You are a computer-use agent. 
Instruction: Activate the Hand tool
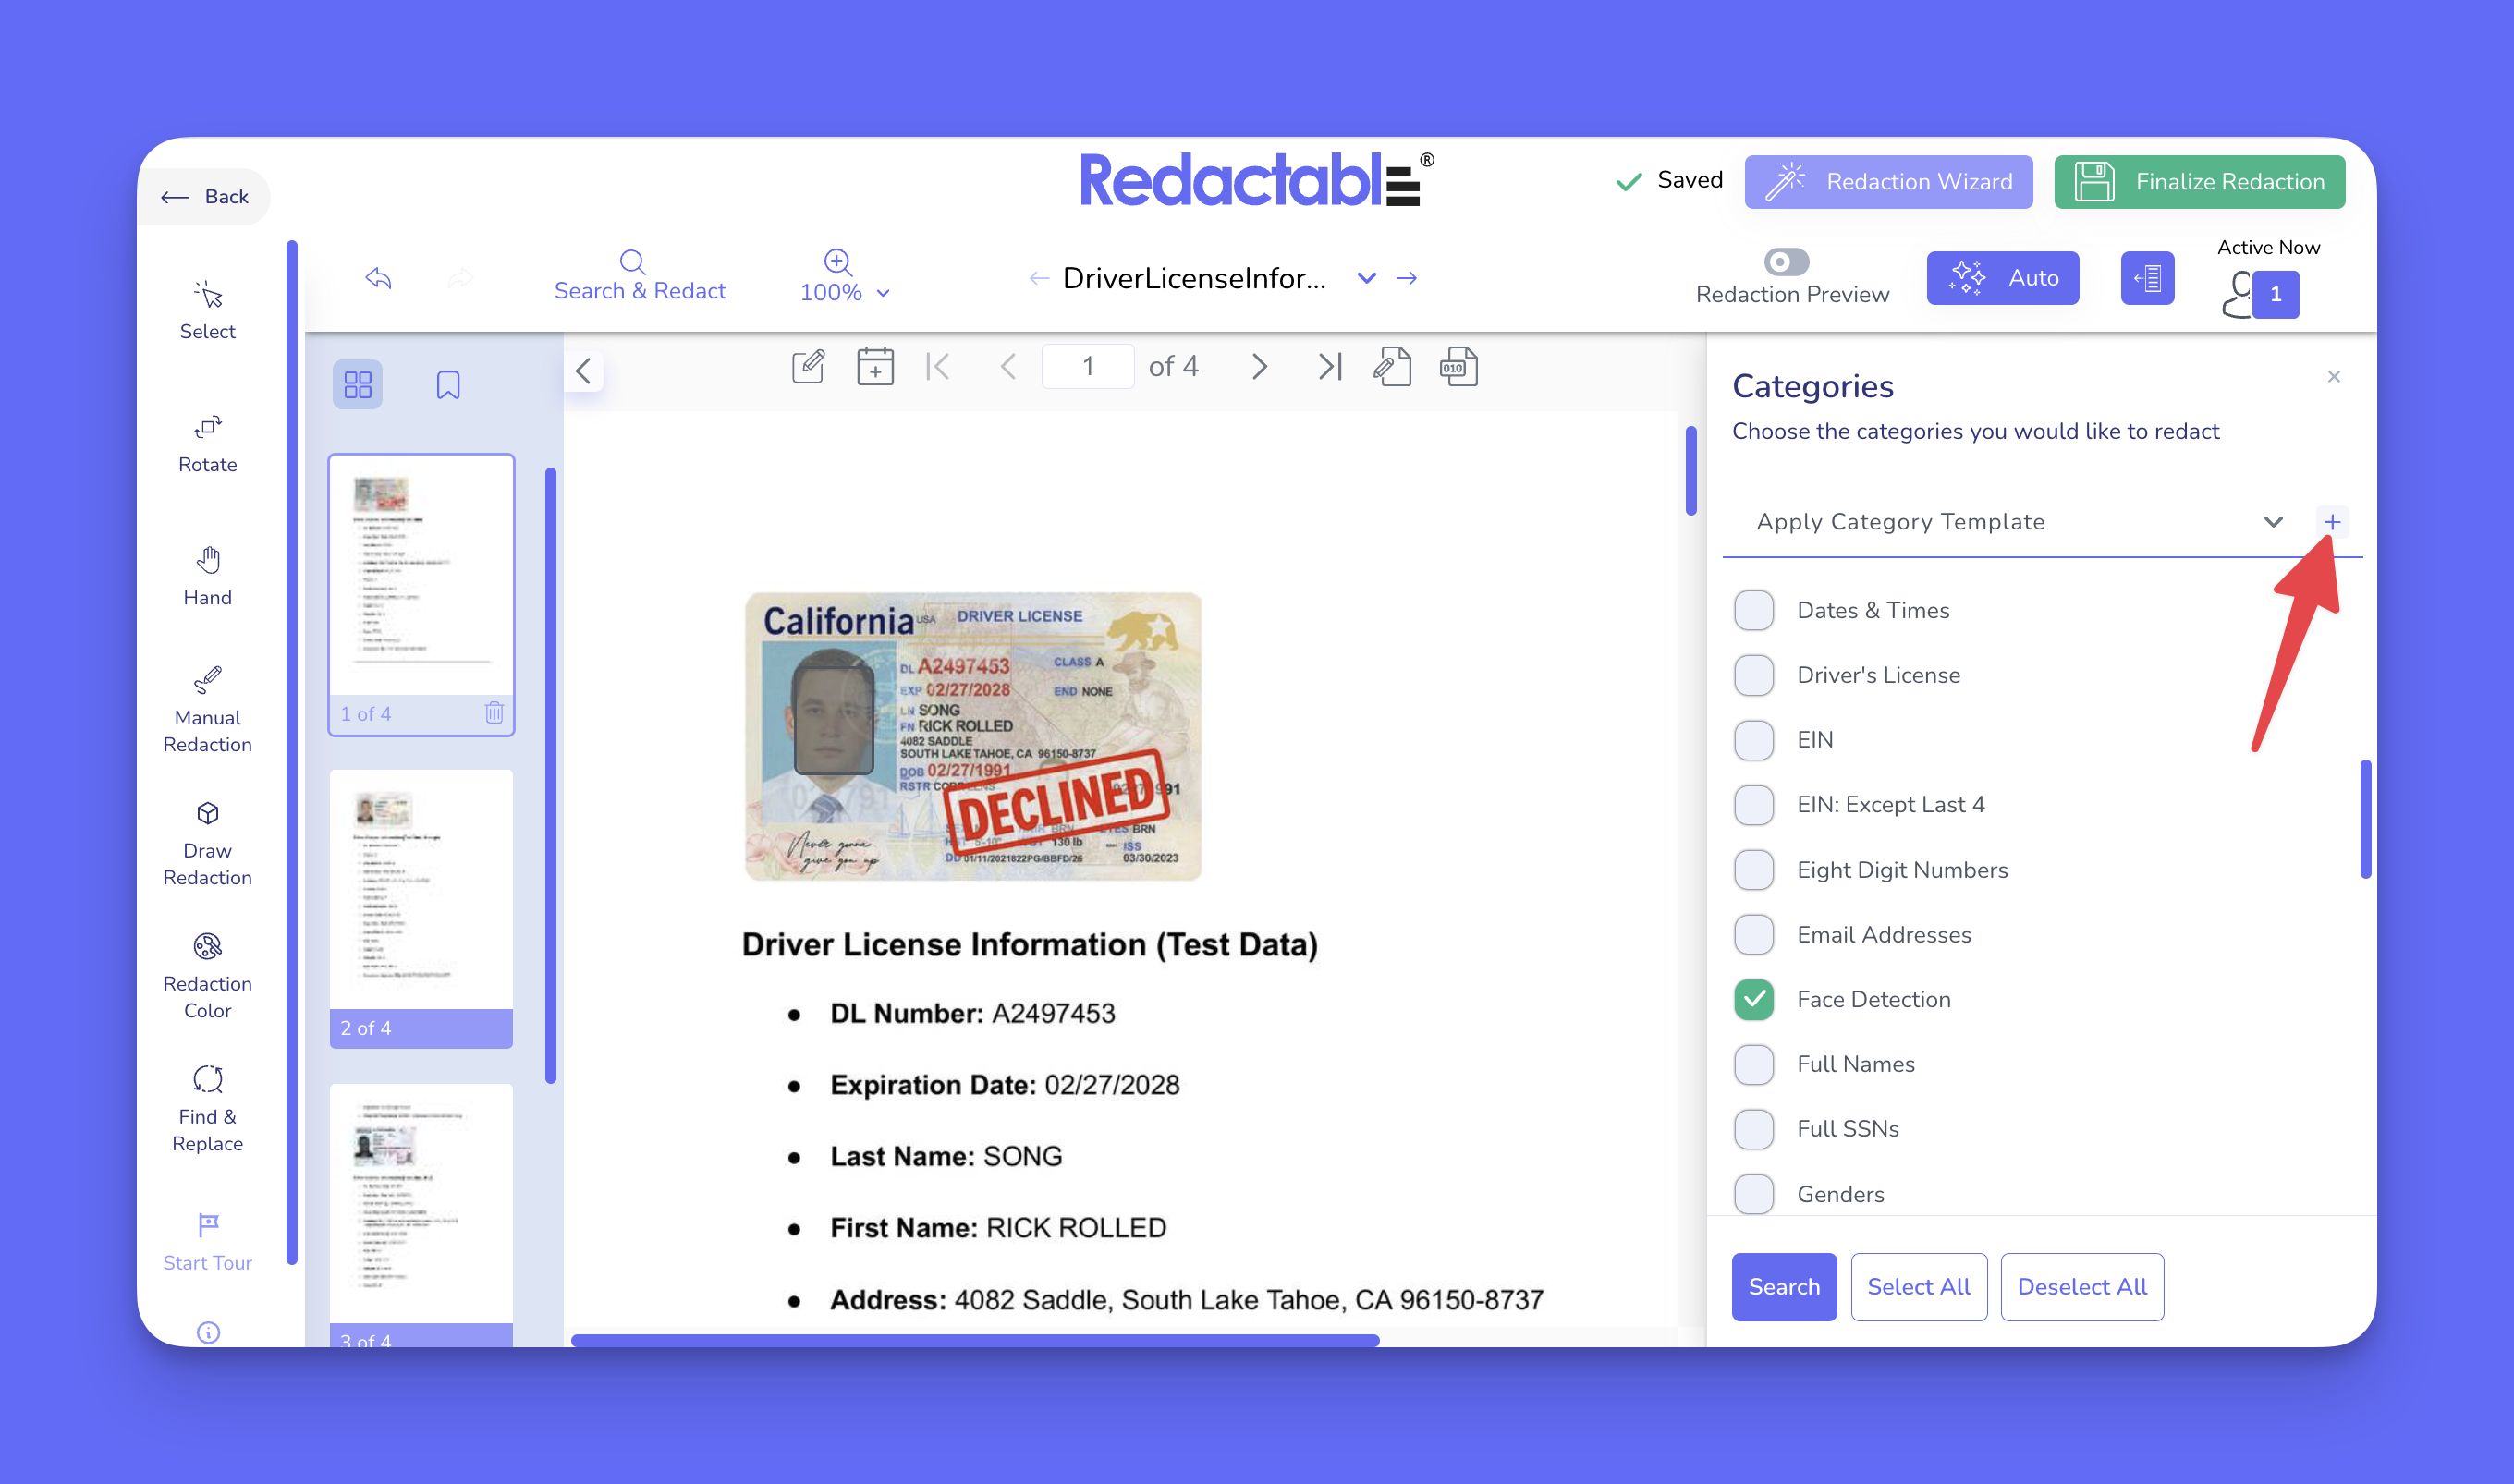pyautogui.click(x=207, y=576)
